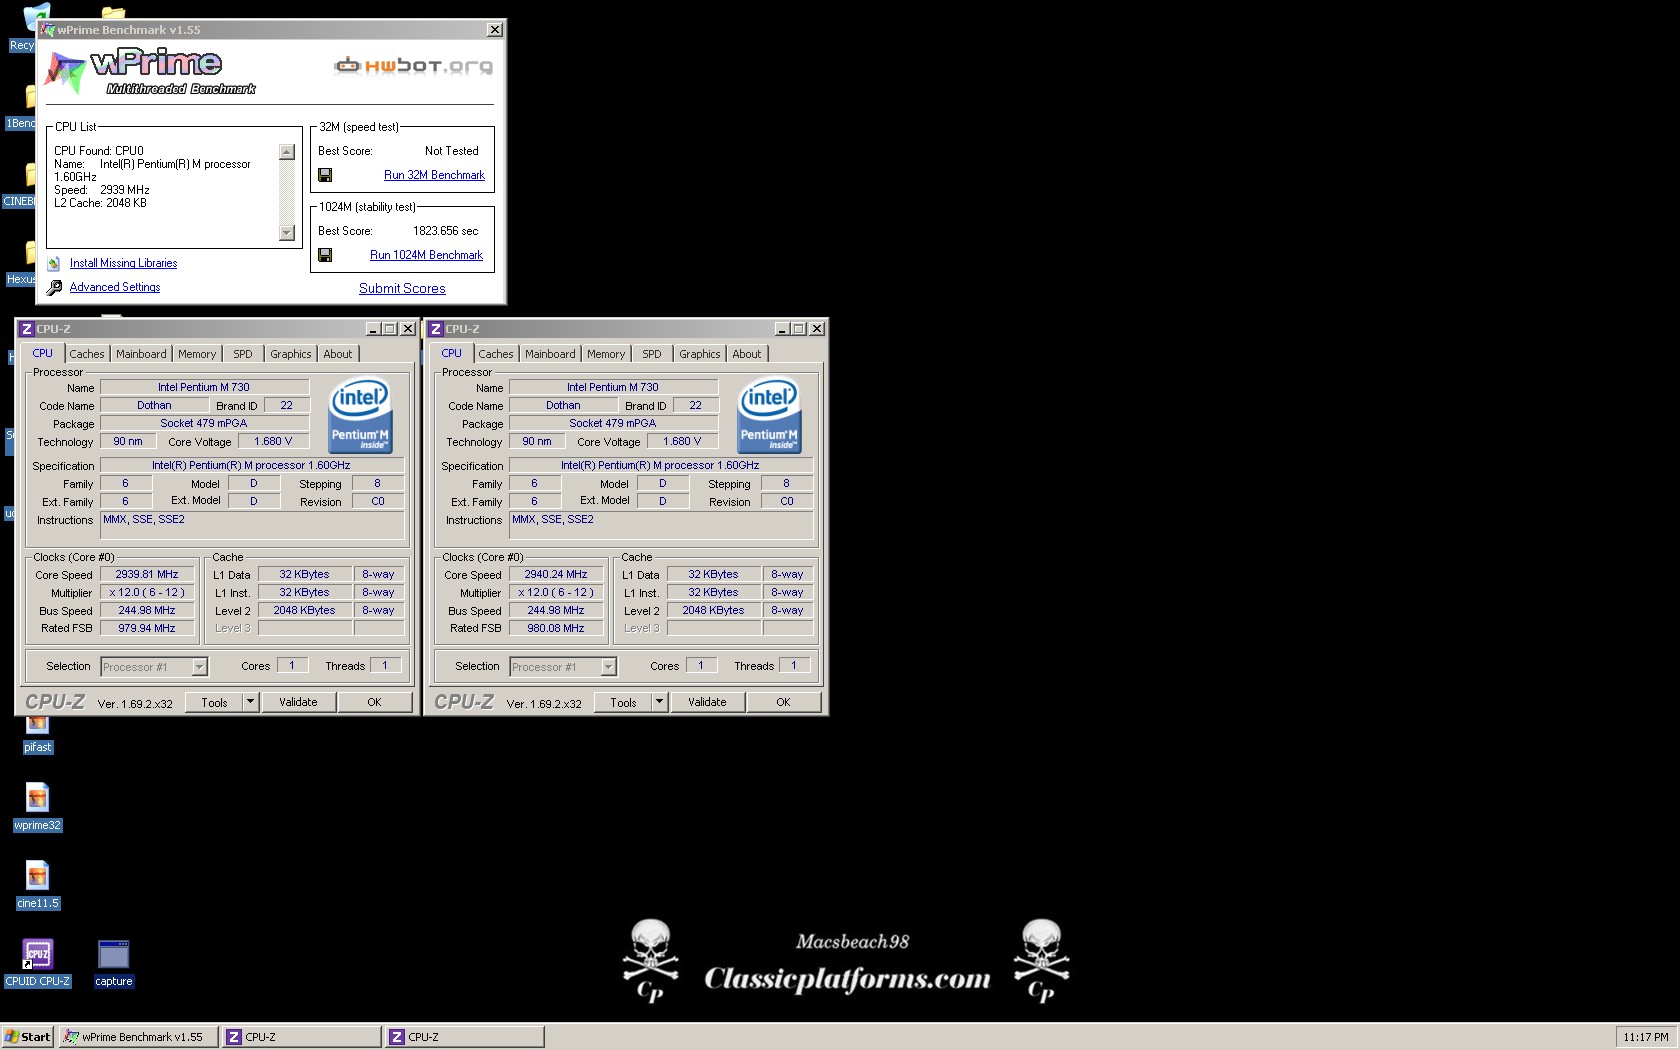Switch to Graphics tab in left CPU-Z
1680x1050 pixels.
pyautogui.click(x=291, y=354)
